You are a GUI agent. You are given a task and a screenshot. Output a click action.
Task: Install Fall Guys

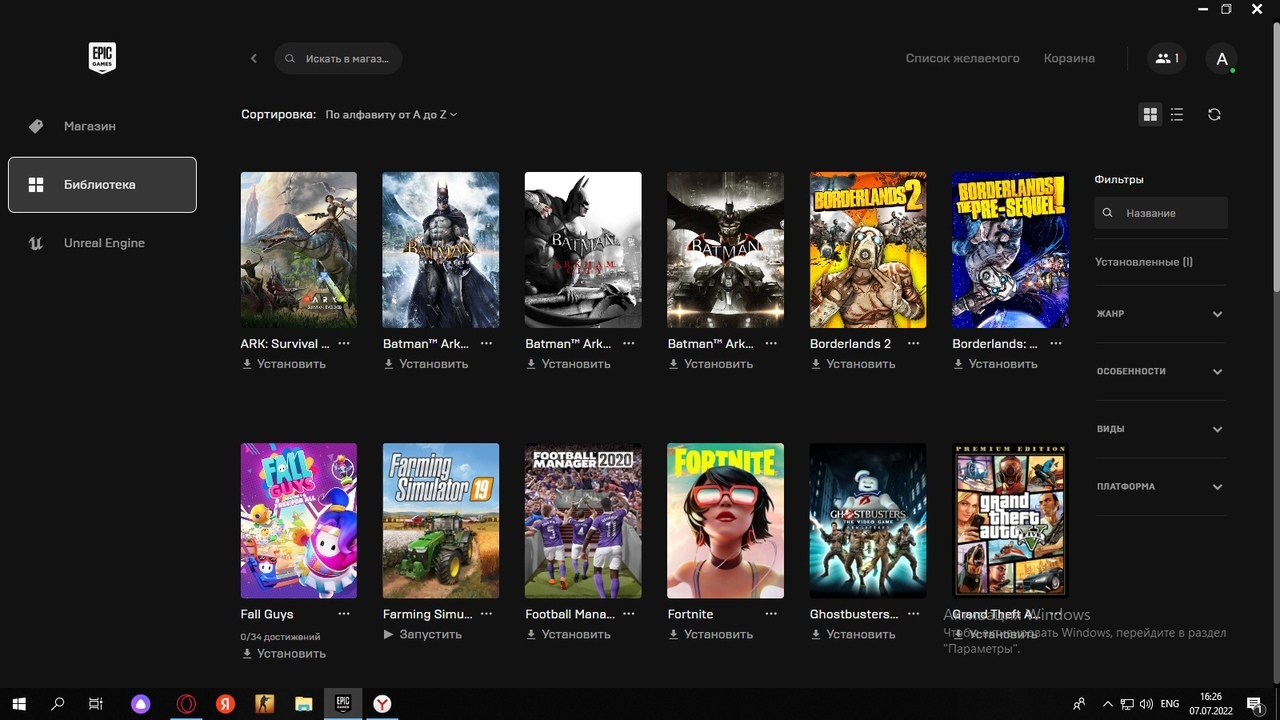(284, 654)
